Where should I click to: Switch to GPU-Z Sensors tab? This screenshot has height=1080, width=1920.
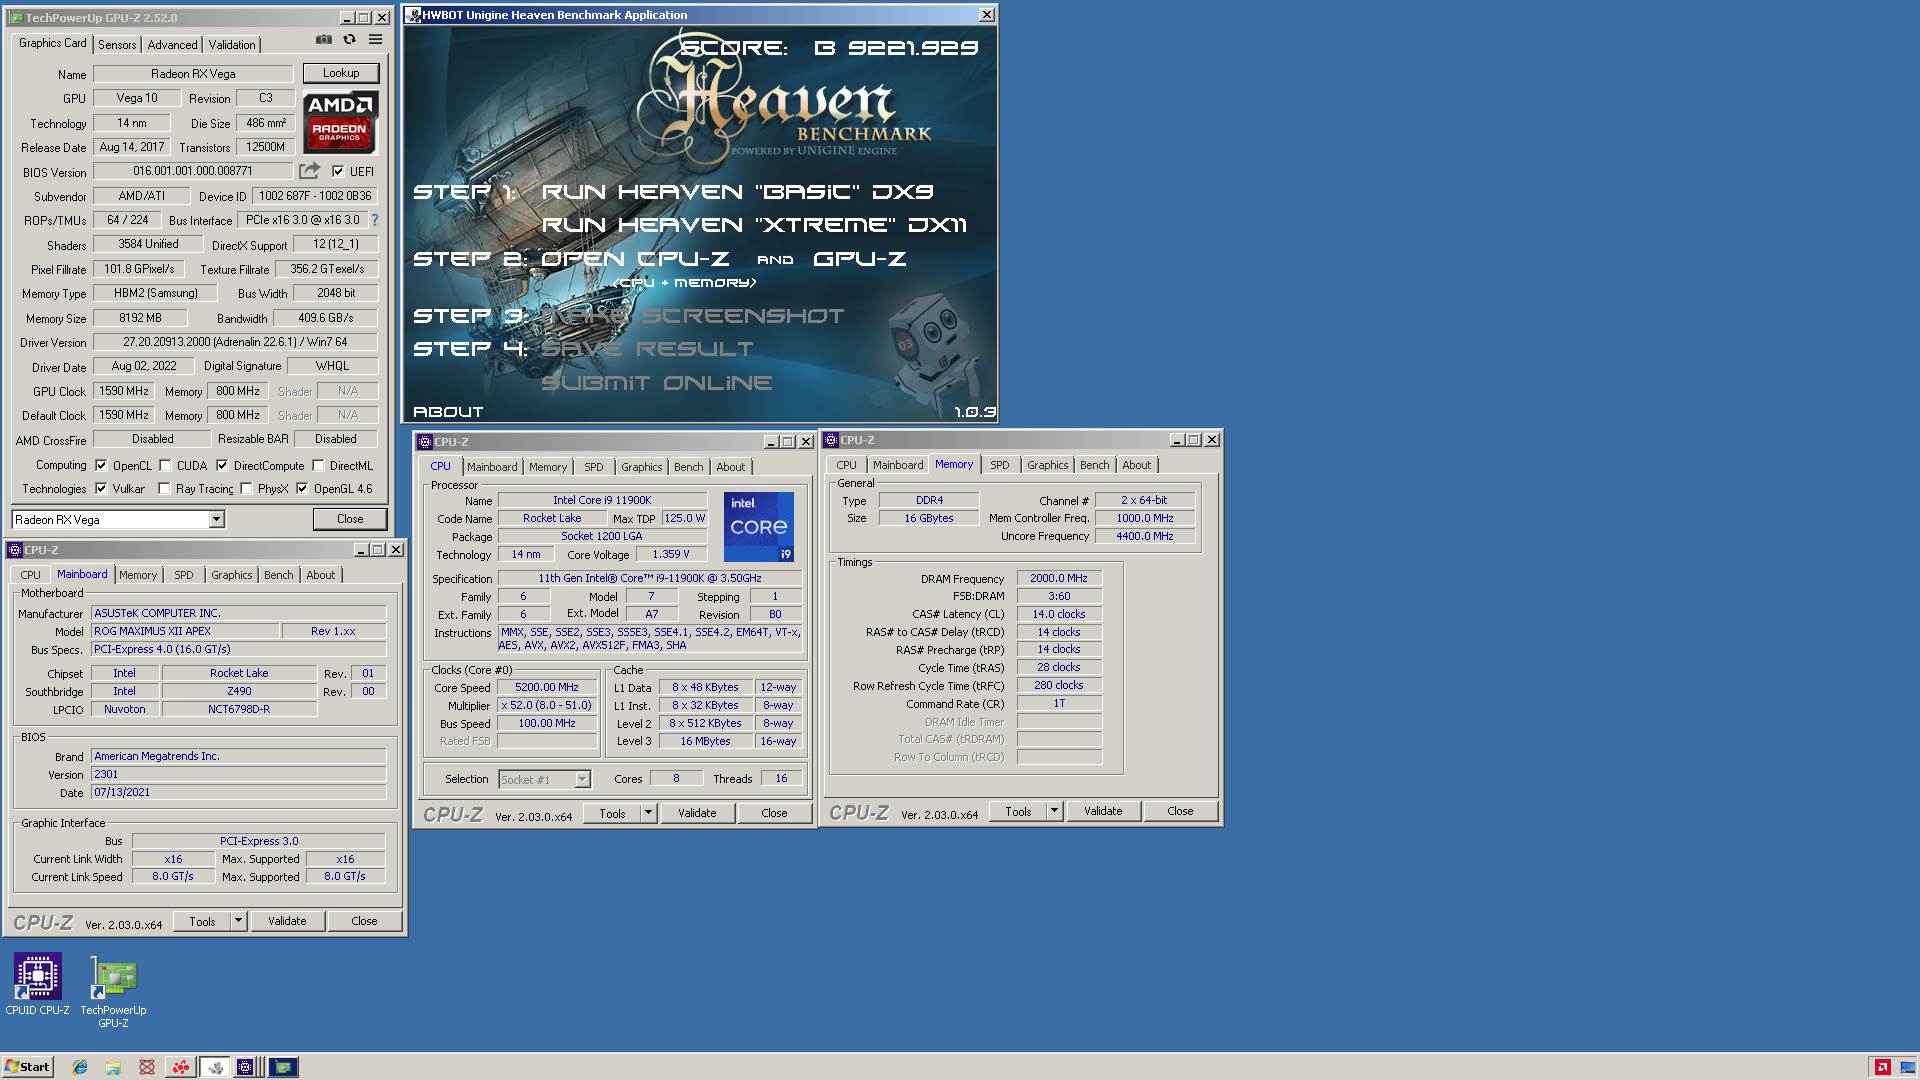pos(117,45)
